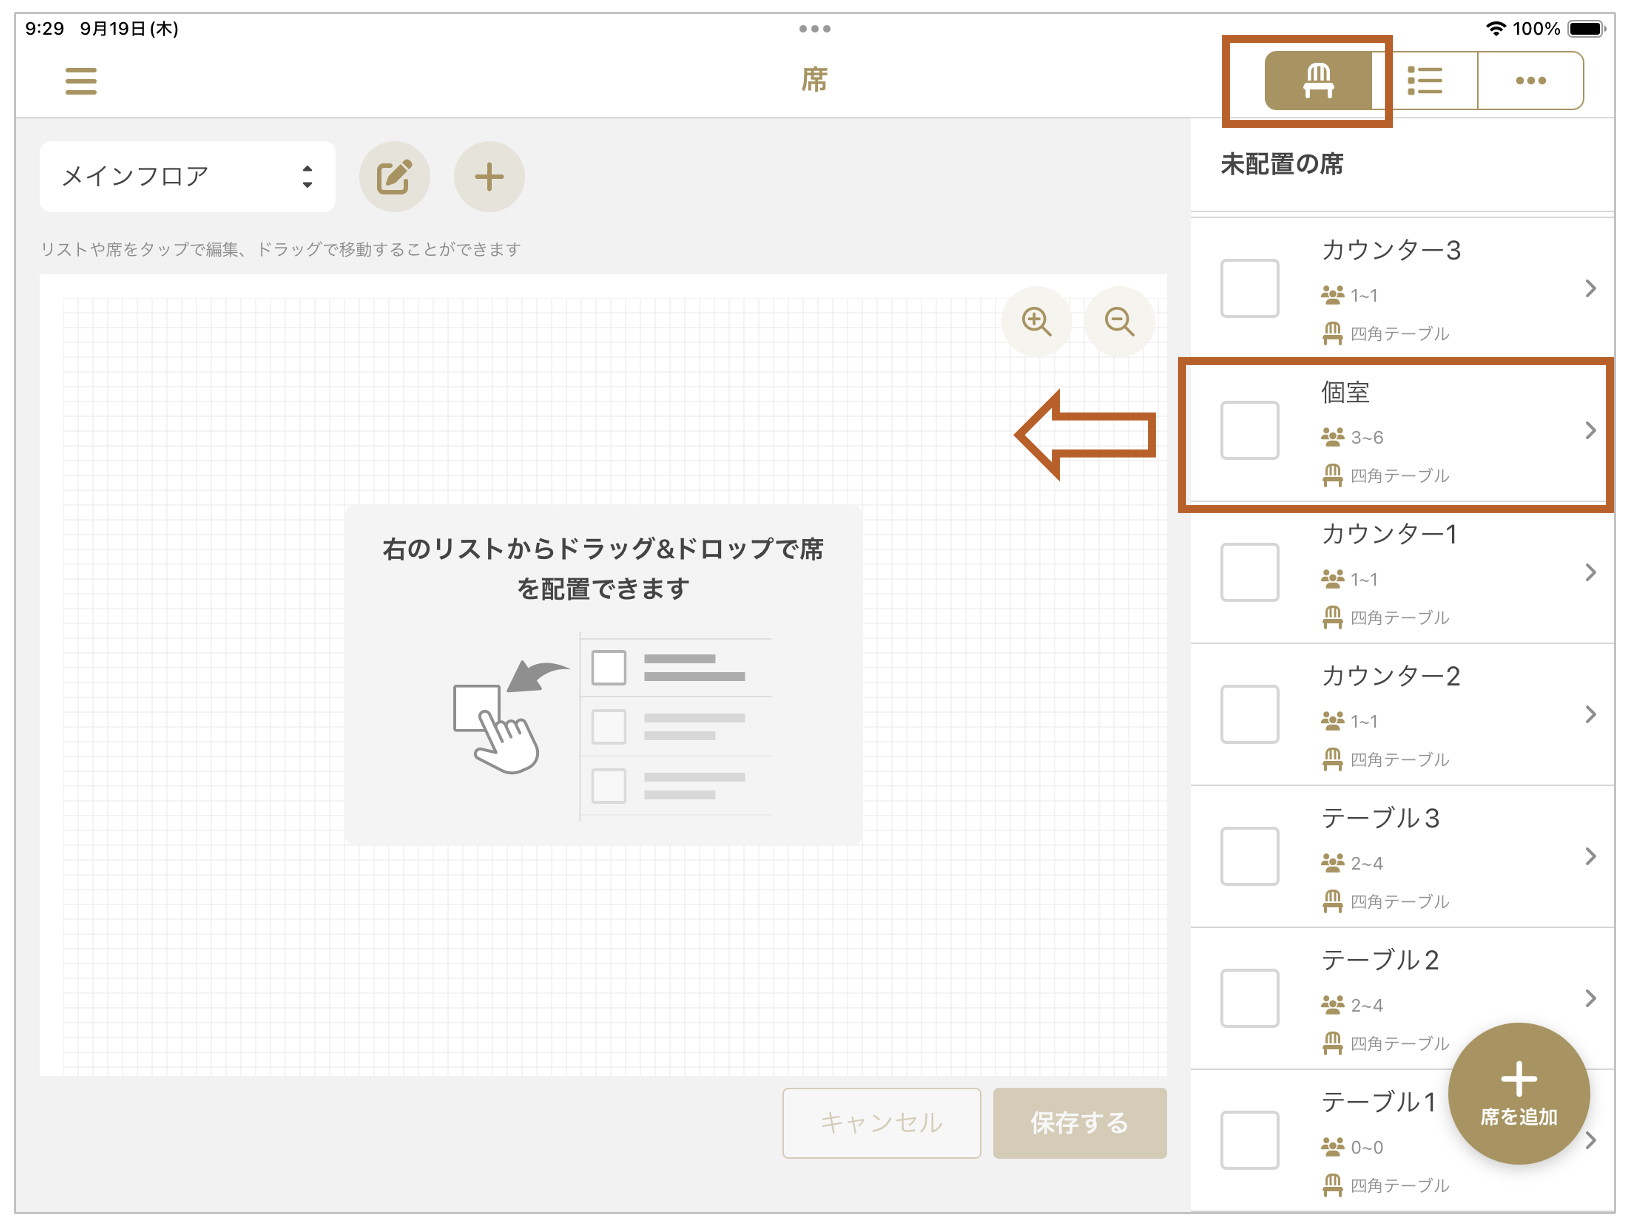Switch to seat layout chair view
The height and width of the screenshot is (1228, 1632).
point(1318,81)
